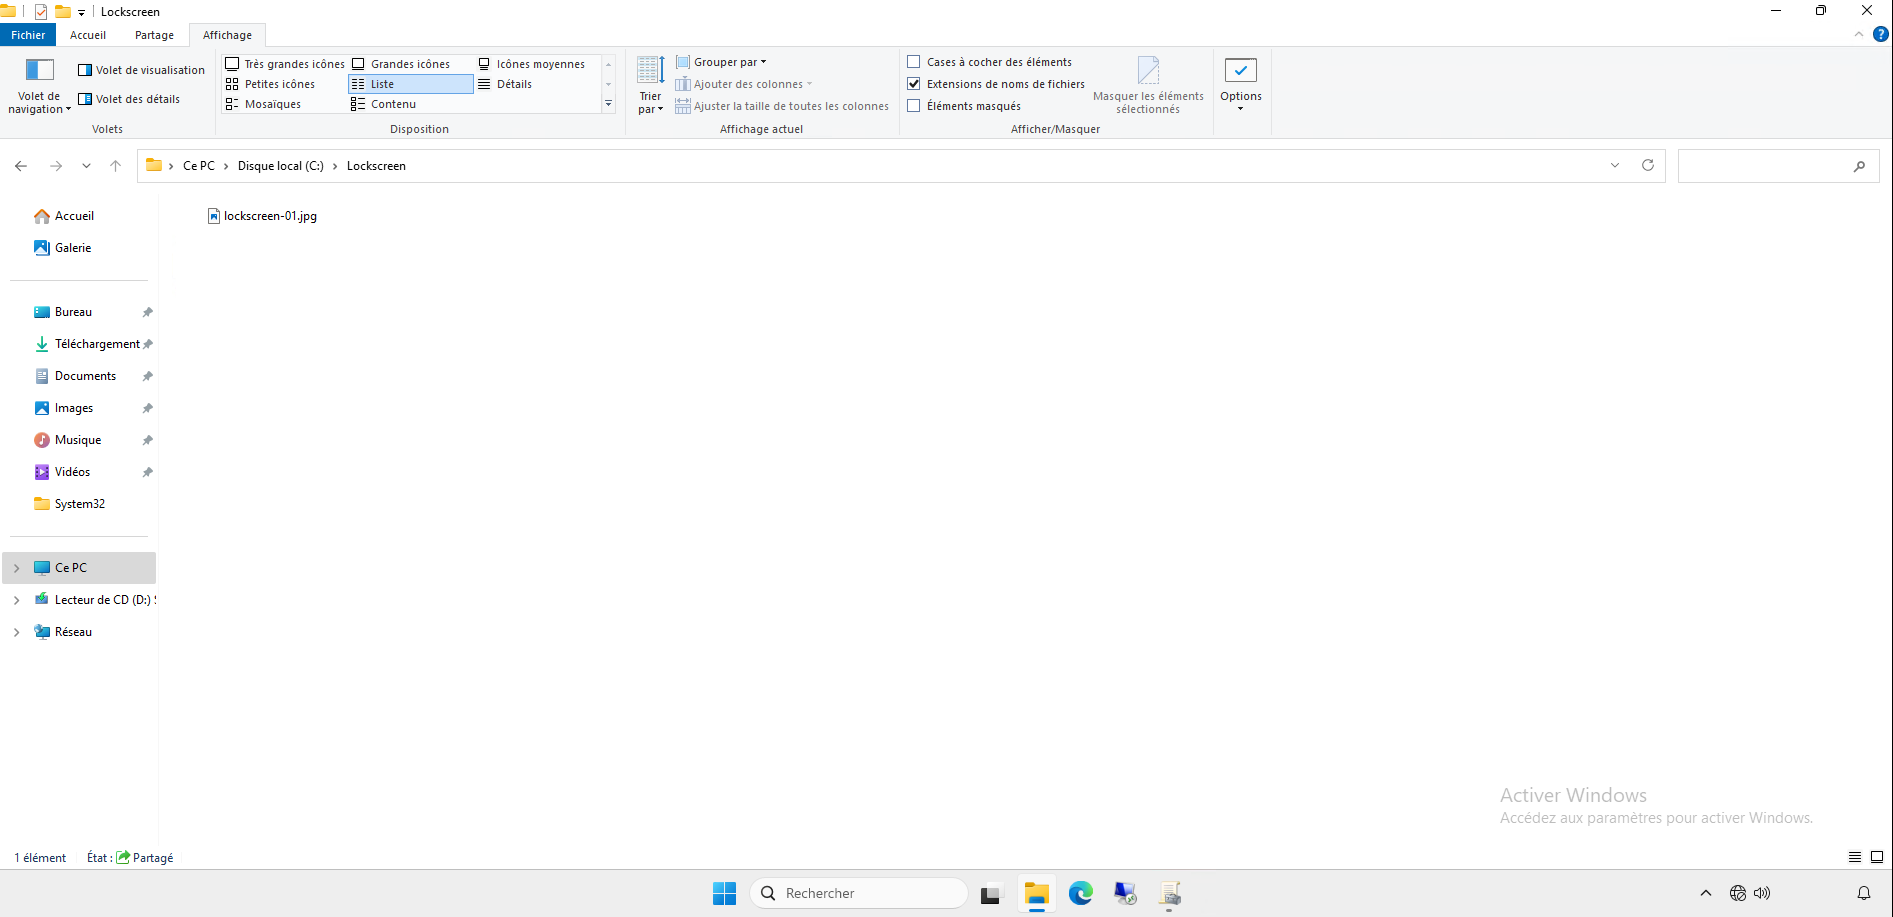Open Microsoft Edge from the taskbar
The width and height of the screenshot is (1893, 917).
[x=1080, y=893]
